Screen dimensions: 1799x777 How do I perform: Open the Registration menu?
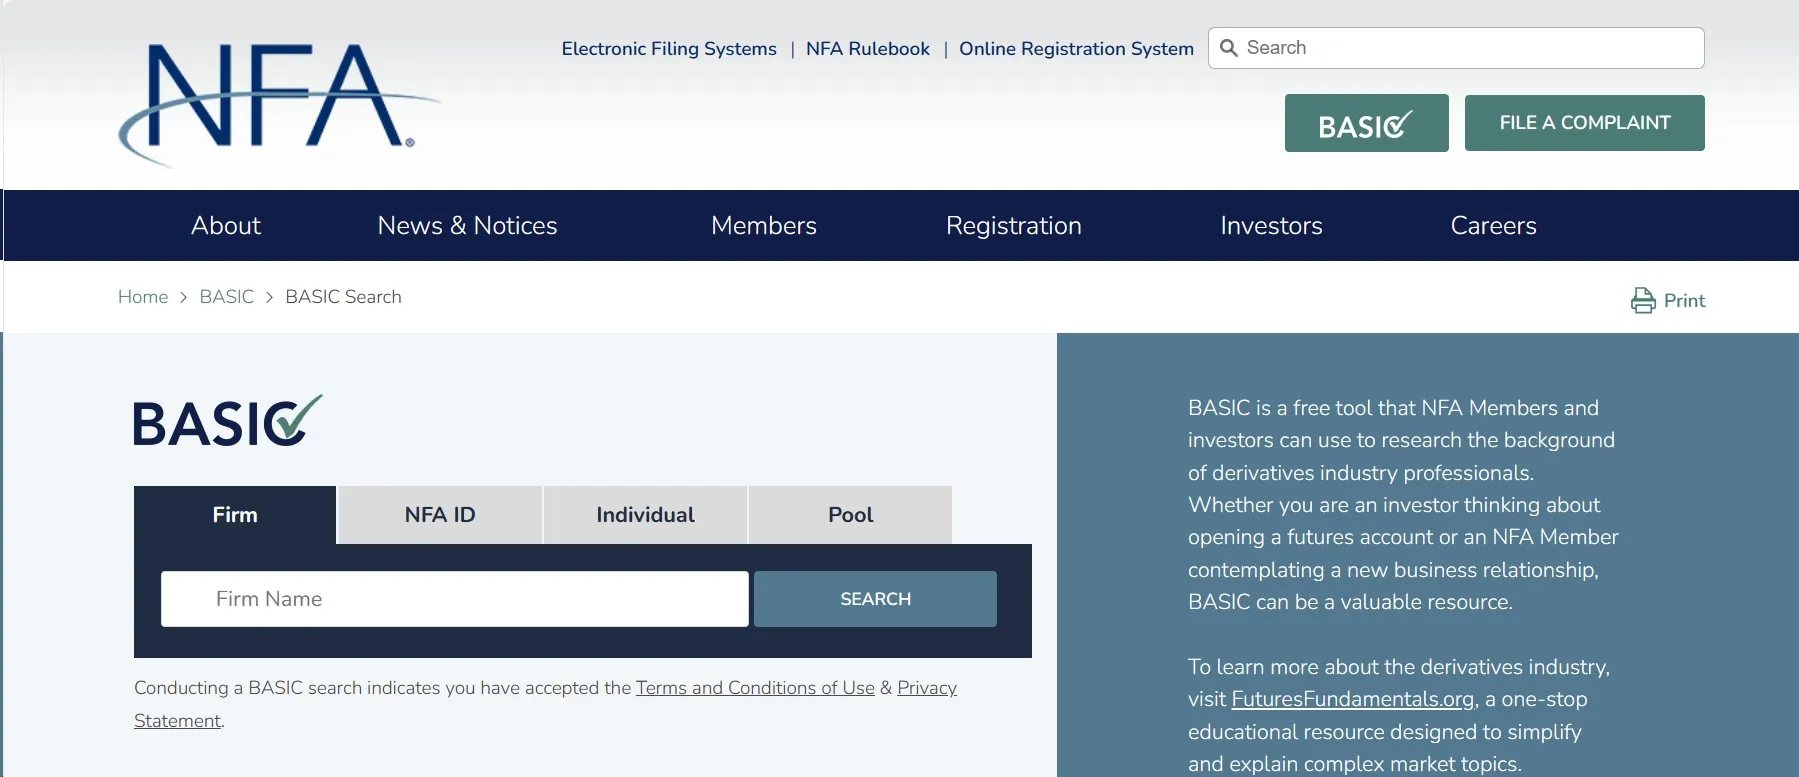coord(1014,226)
